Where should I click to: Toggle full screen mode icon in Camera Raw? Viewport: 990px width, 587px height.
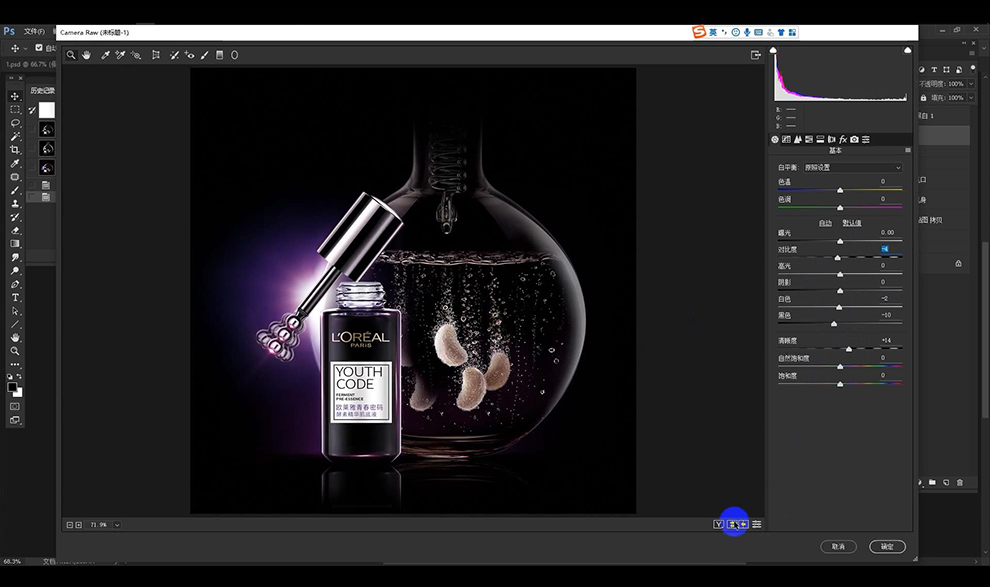tap(756, 55)
